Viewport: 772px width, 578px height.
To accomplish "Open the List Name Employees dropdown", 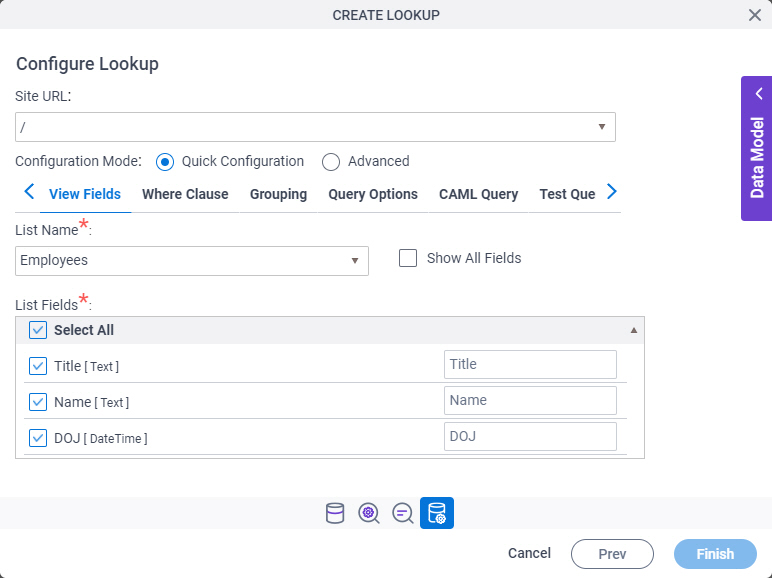I will pos(192,261).
